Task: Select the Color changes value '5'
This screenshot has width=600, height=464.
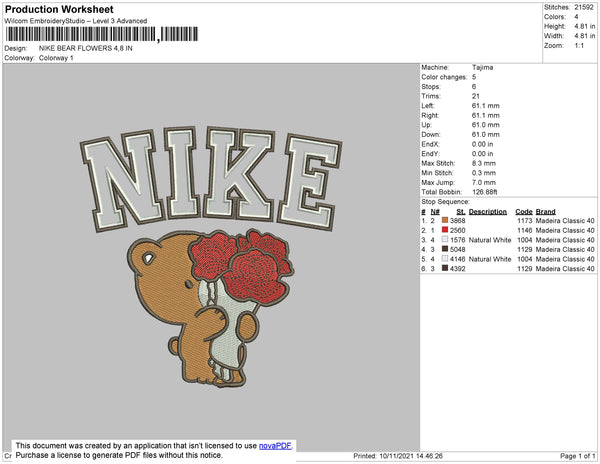Action: click(x=474, y=77)
